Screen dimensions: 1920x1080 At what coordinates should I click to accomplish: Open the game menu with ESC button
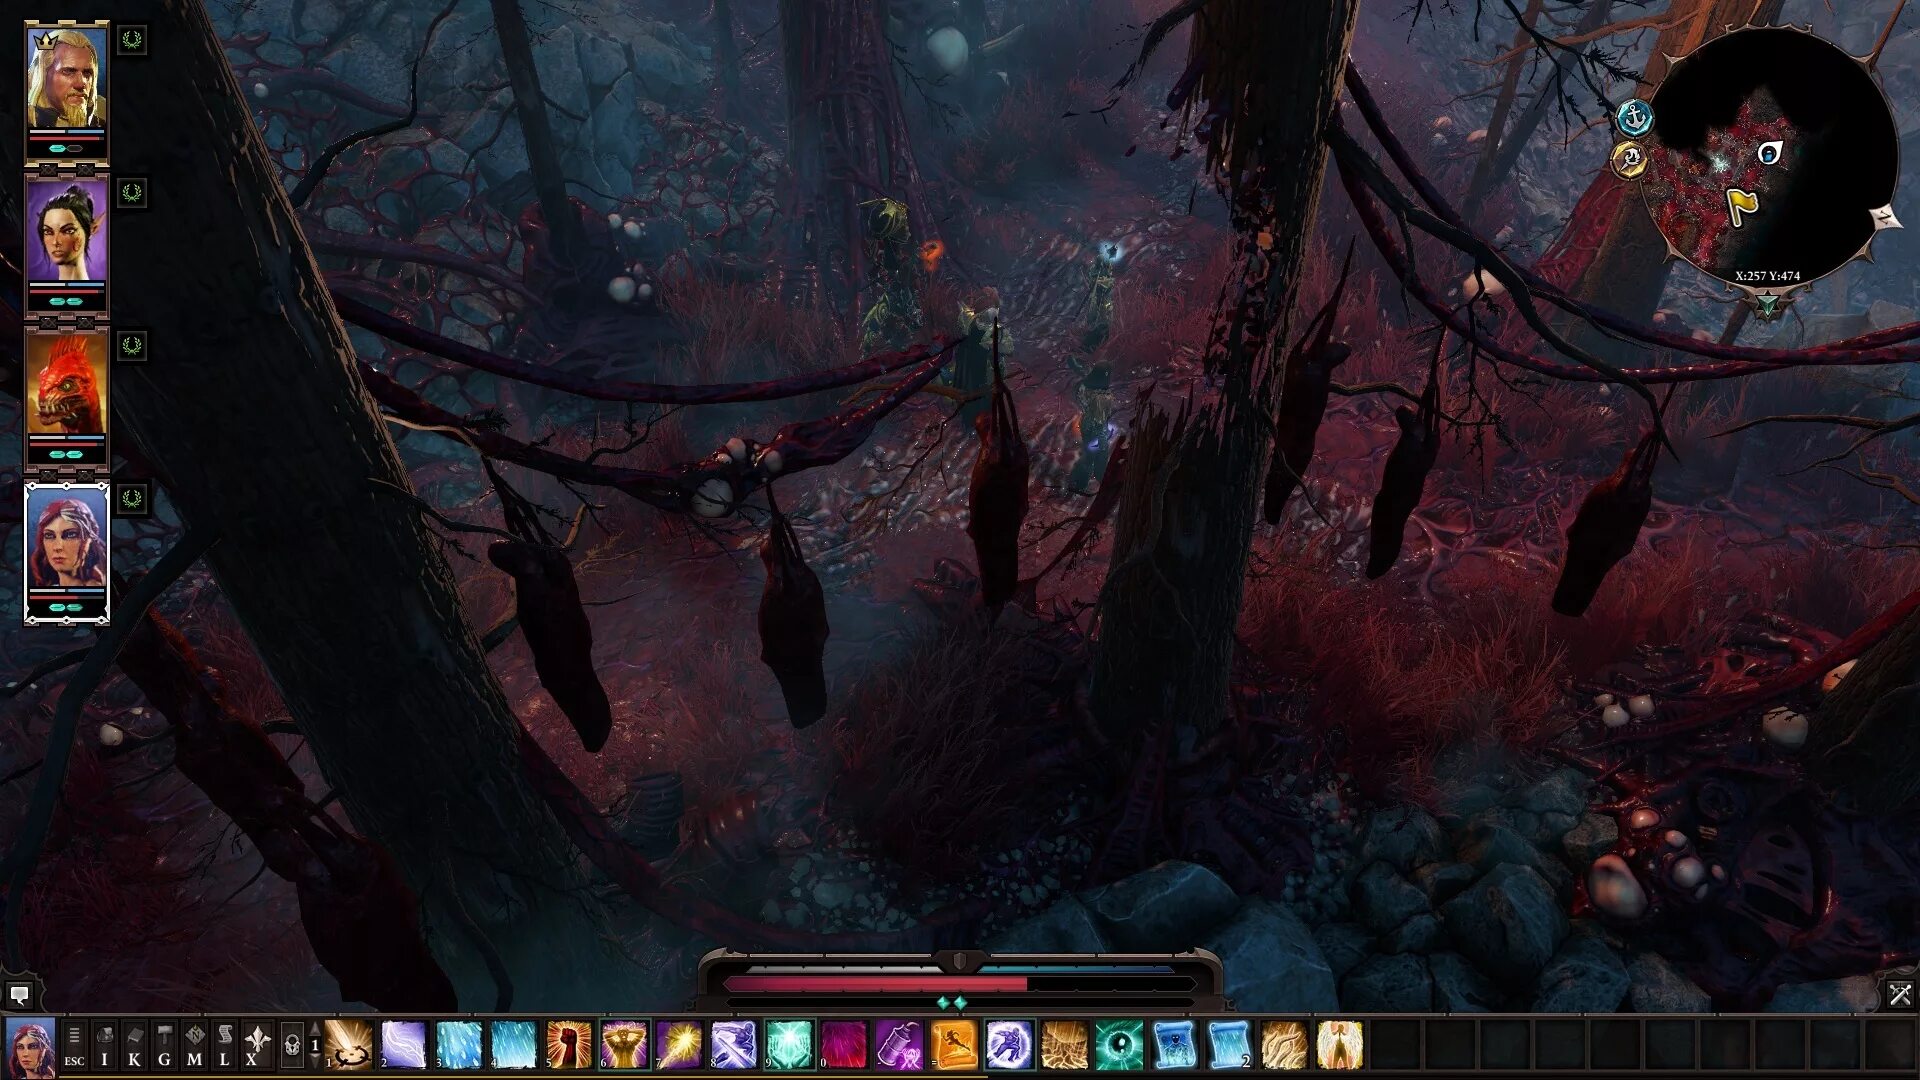[74, 1045]
